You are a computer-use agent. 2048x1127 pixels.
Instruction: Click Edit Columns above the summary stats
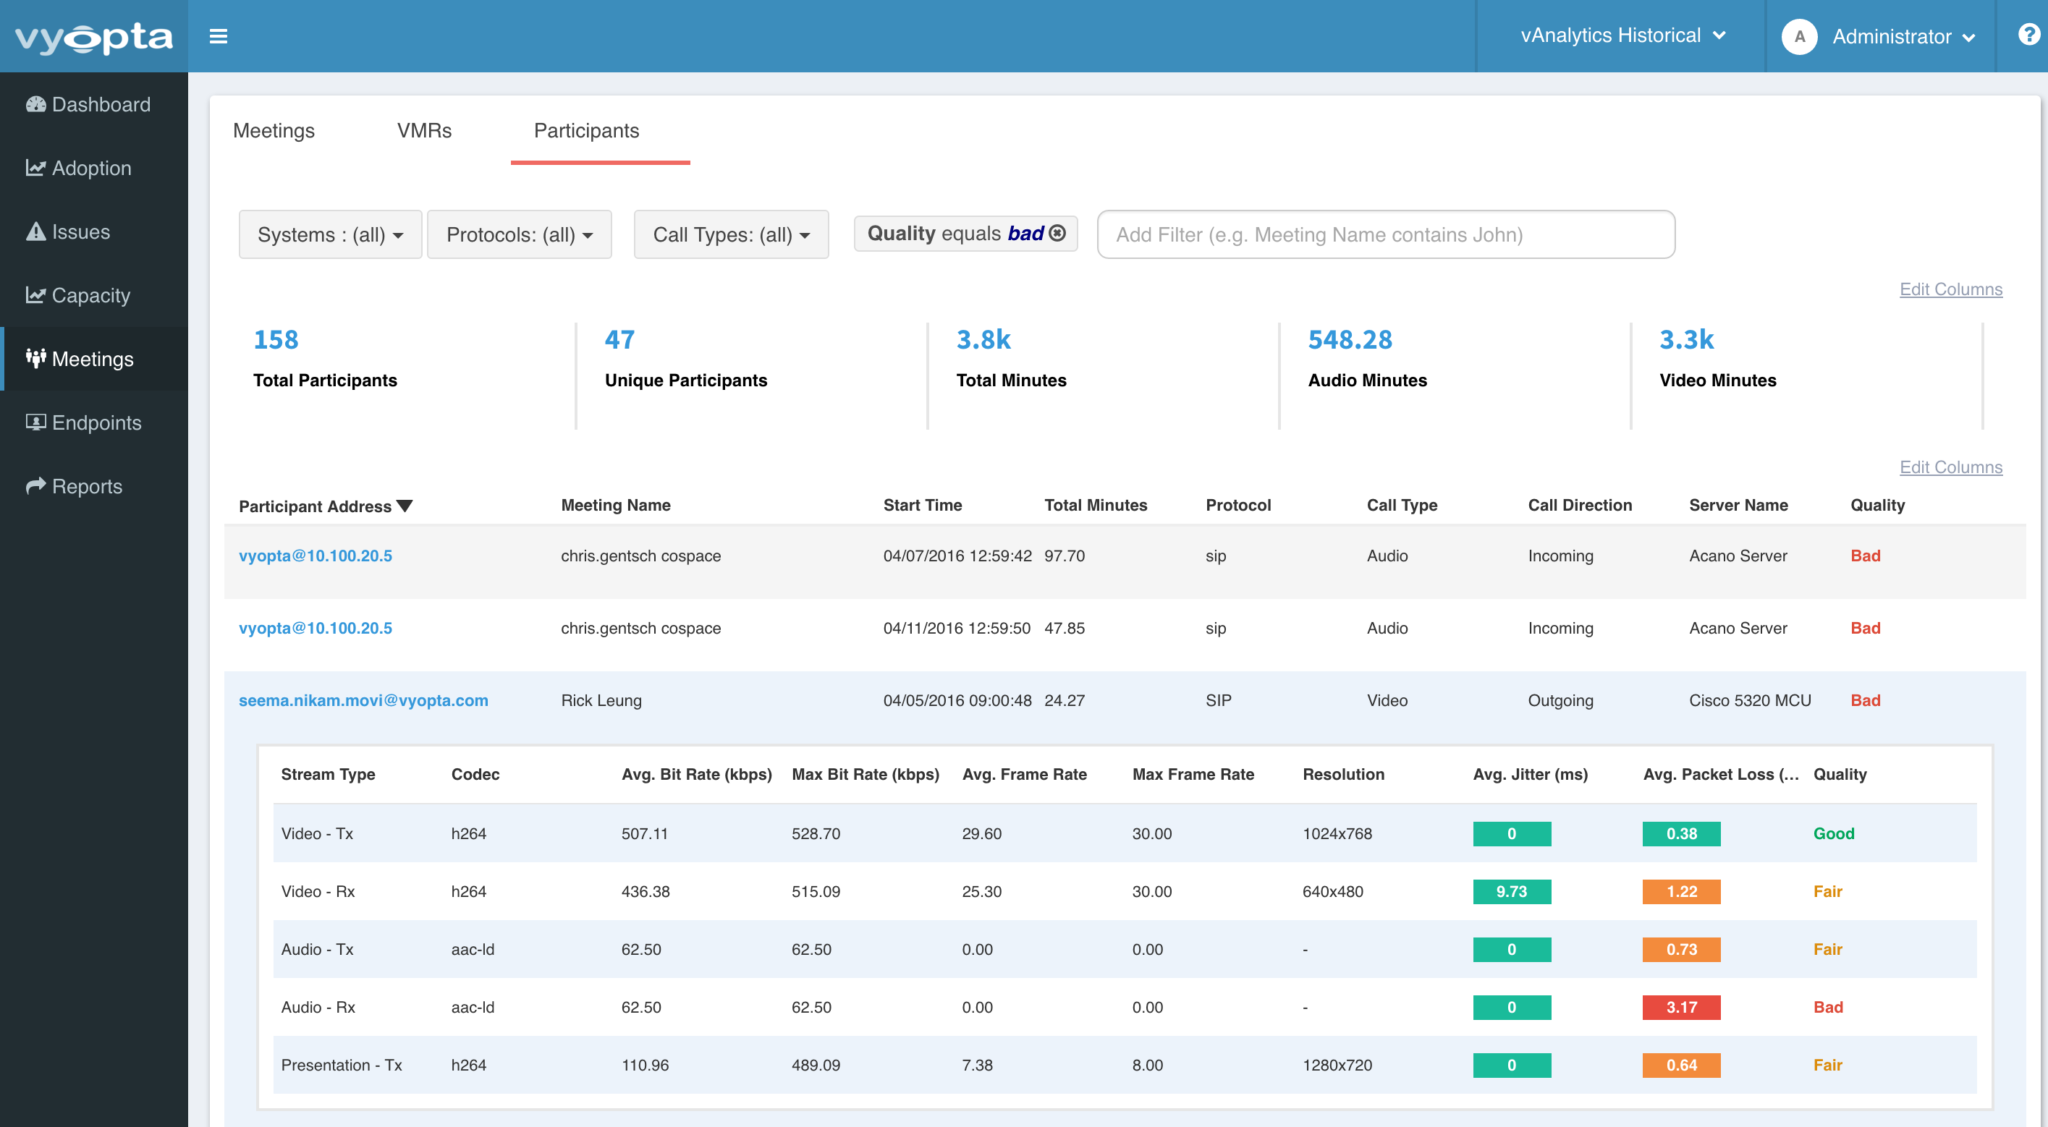coord(1950,289)
